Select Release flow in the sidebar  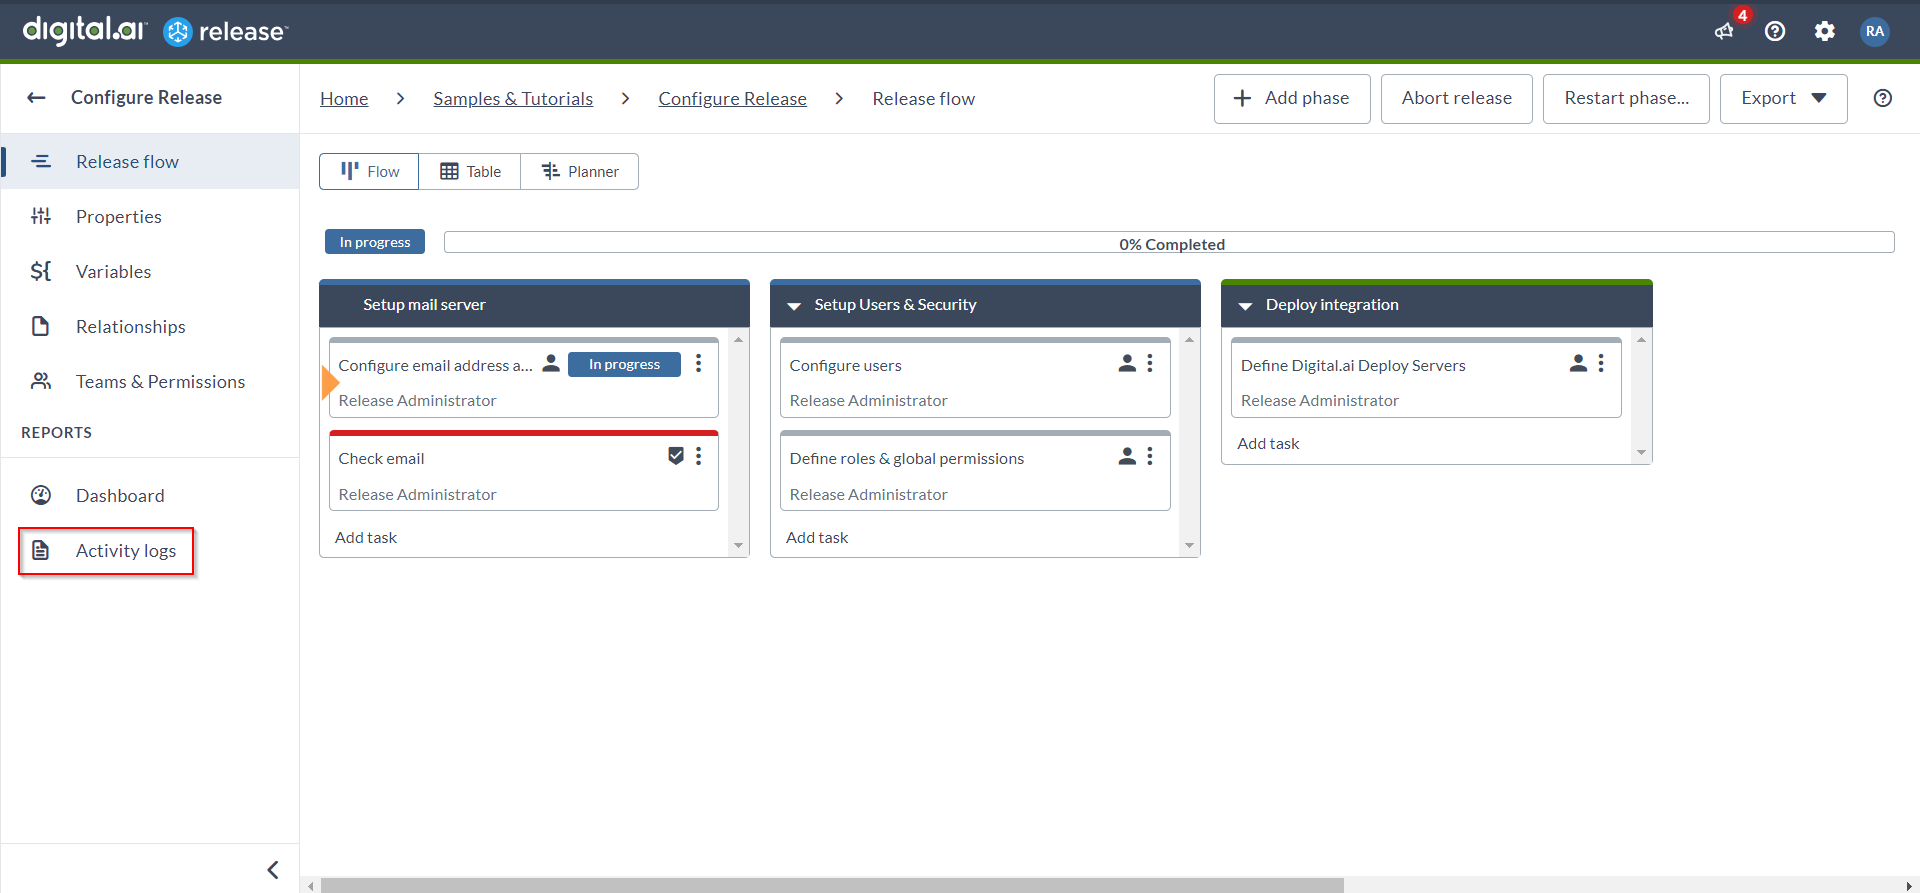coord(150,161)
